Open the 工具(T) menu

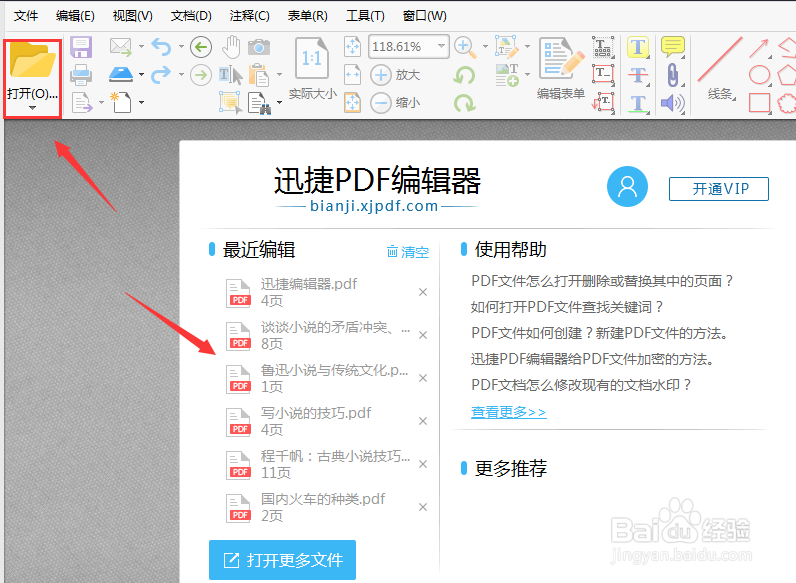[x=365, y=16]
